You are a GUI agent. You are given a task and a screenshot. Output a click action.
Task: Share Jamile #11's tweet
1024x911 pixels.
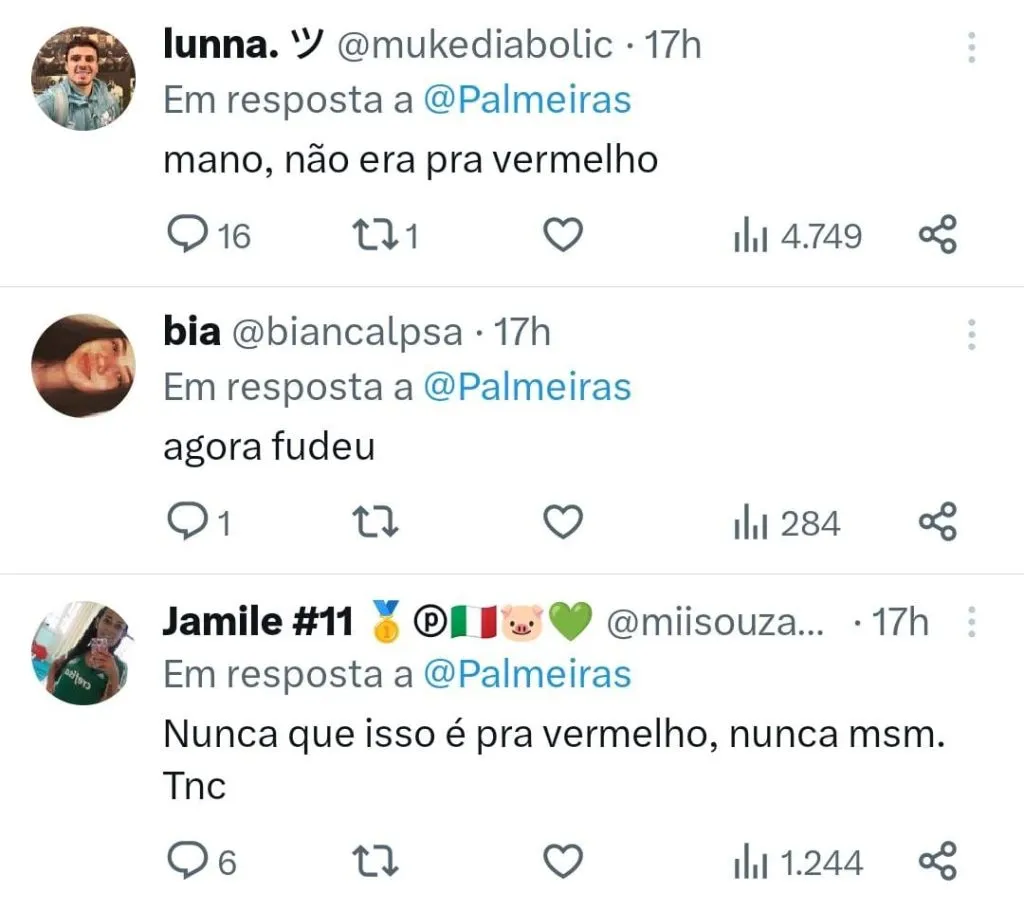click(937, 860)
